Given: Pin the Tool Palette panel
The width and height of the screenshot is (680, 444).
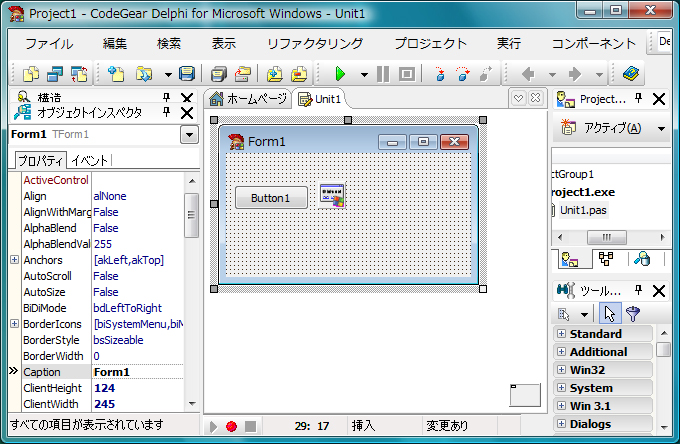Looking at the screenshot, I should tap(638, 290).
